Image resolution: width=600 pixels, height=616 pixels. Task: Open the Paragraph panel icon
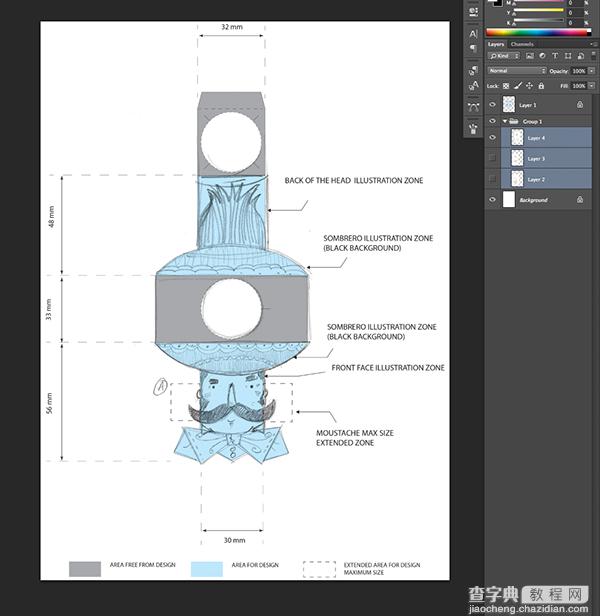coord(473,49)
